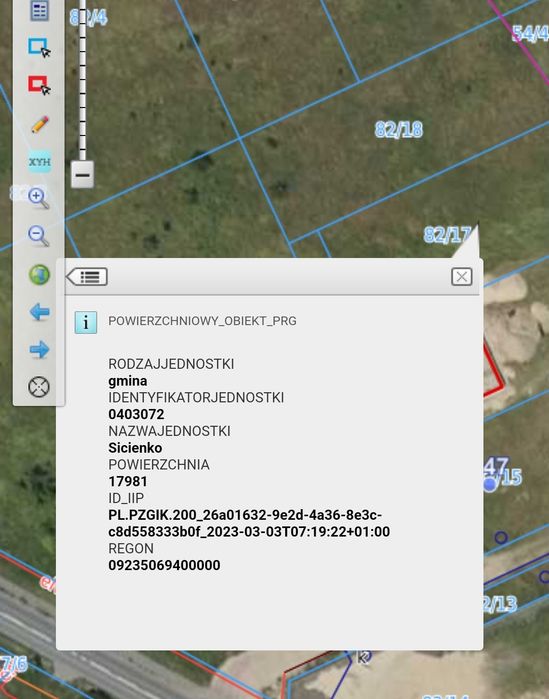Screen dimensions: 549x699
Task: Close the parcel information popup
Action: 462,277
